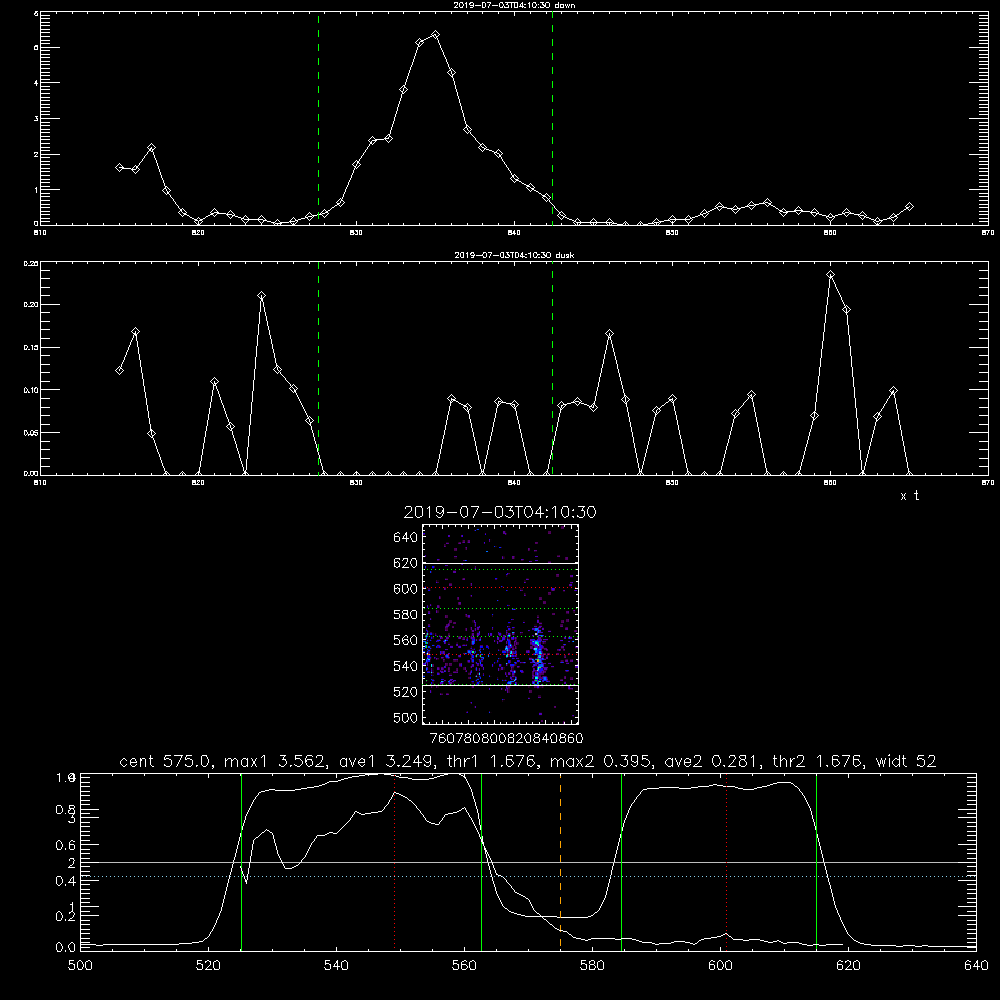Screen dimensions: 1000x1000
Task: Click the dusk plot title text
Action: pos(514,255)
